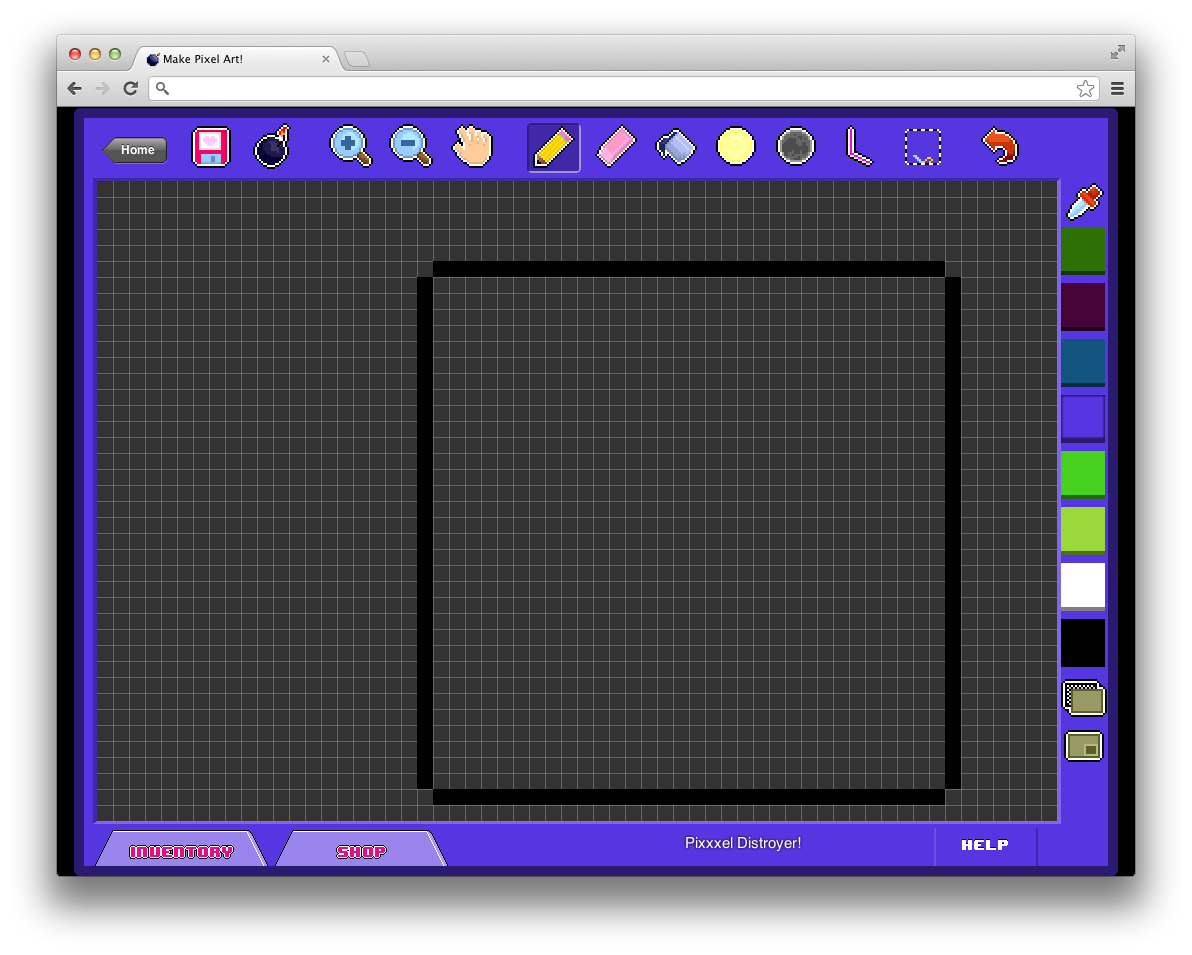Click the bomb clear-canvas icon

(272, 146)
